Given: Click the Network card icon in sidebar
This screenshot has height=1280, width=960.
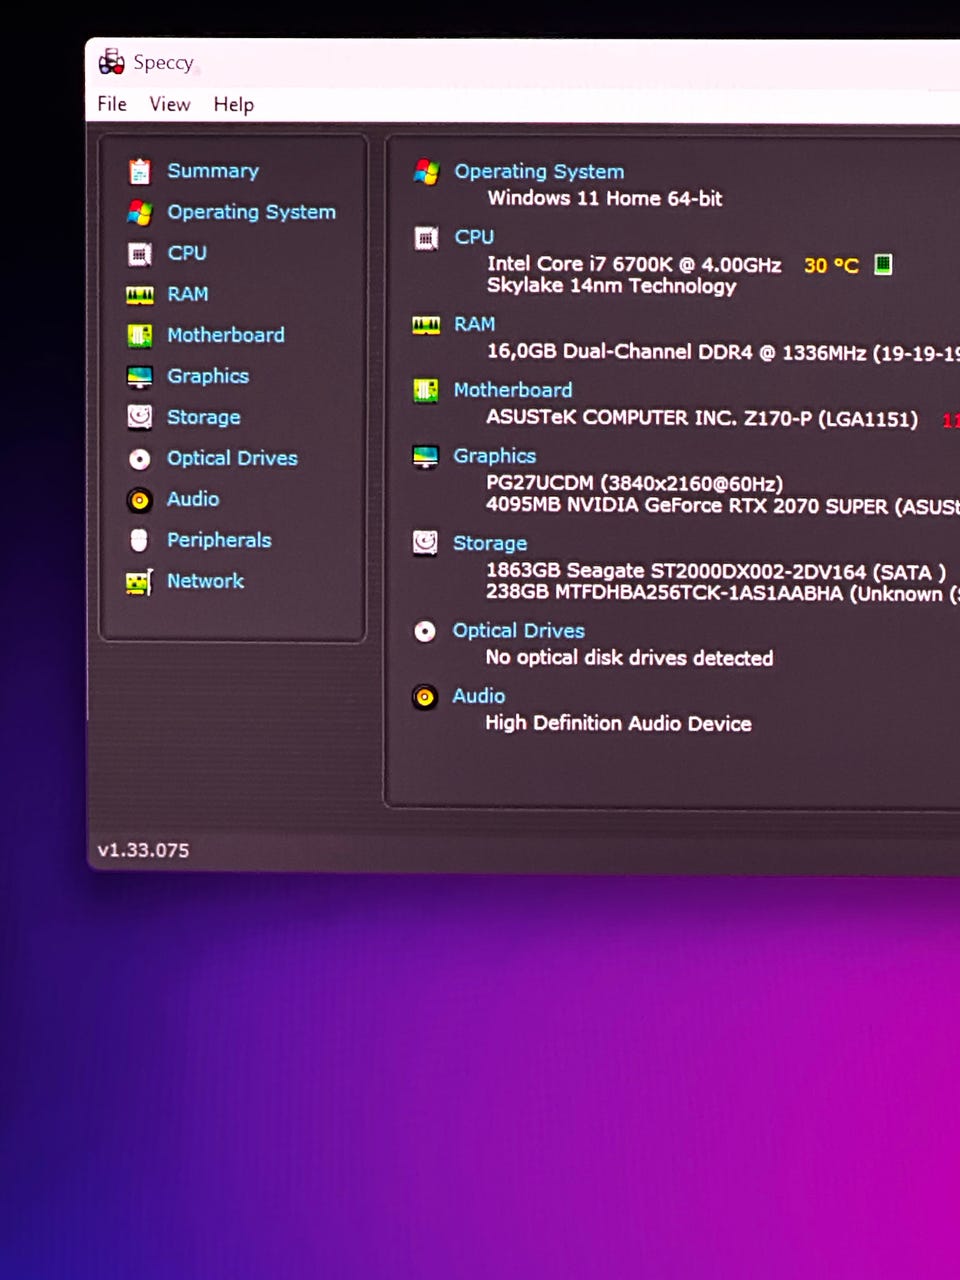Looking at the screenshot, I should (140, 582).
